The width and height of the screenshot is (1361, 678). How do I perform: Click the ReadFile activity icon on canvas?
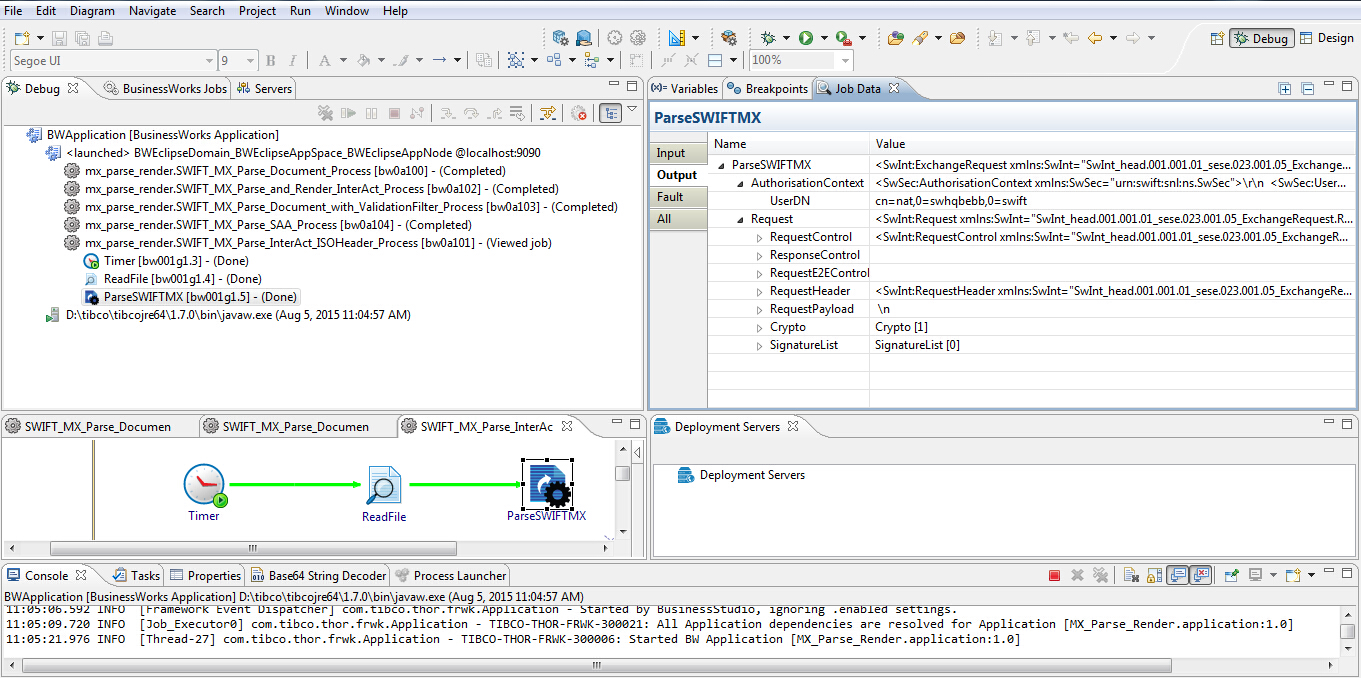(384, 486)
